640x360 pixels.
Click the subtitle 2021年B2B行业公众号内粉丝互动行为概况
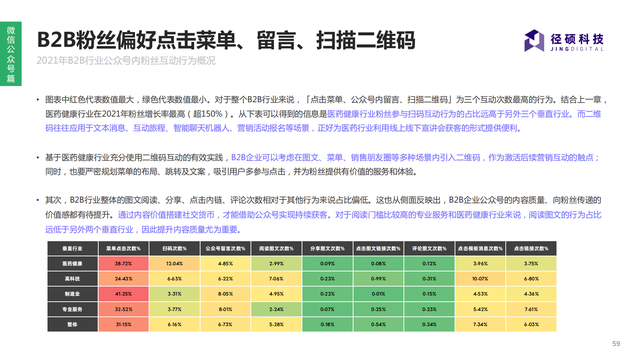pos(126,60)
